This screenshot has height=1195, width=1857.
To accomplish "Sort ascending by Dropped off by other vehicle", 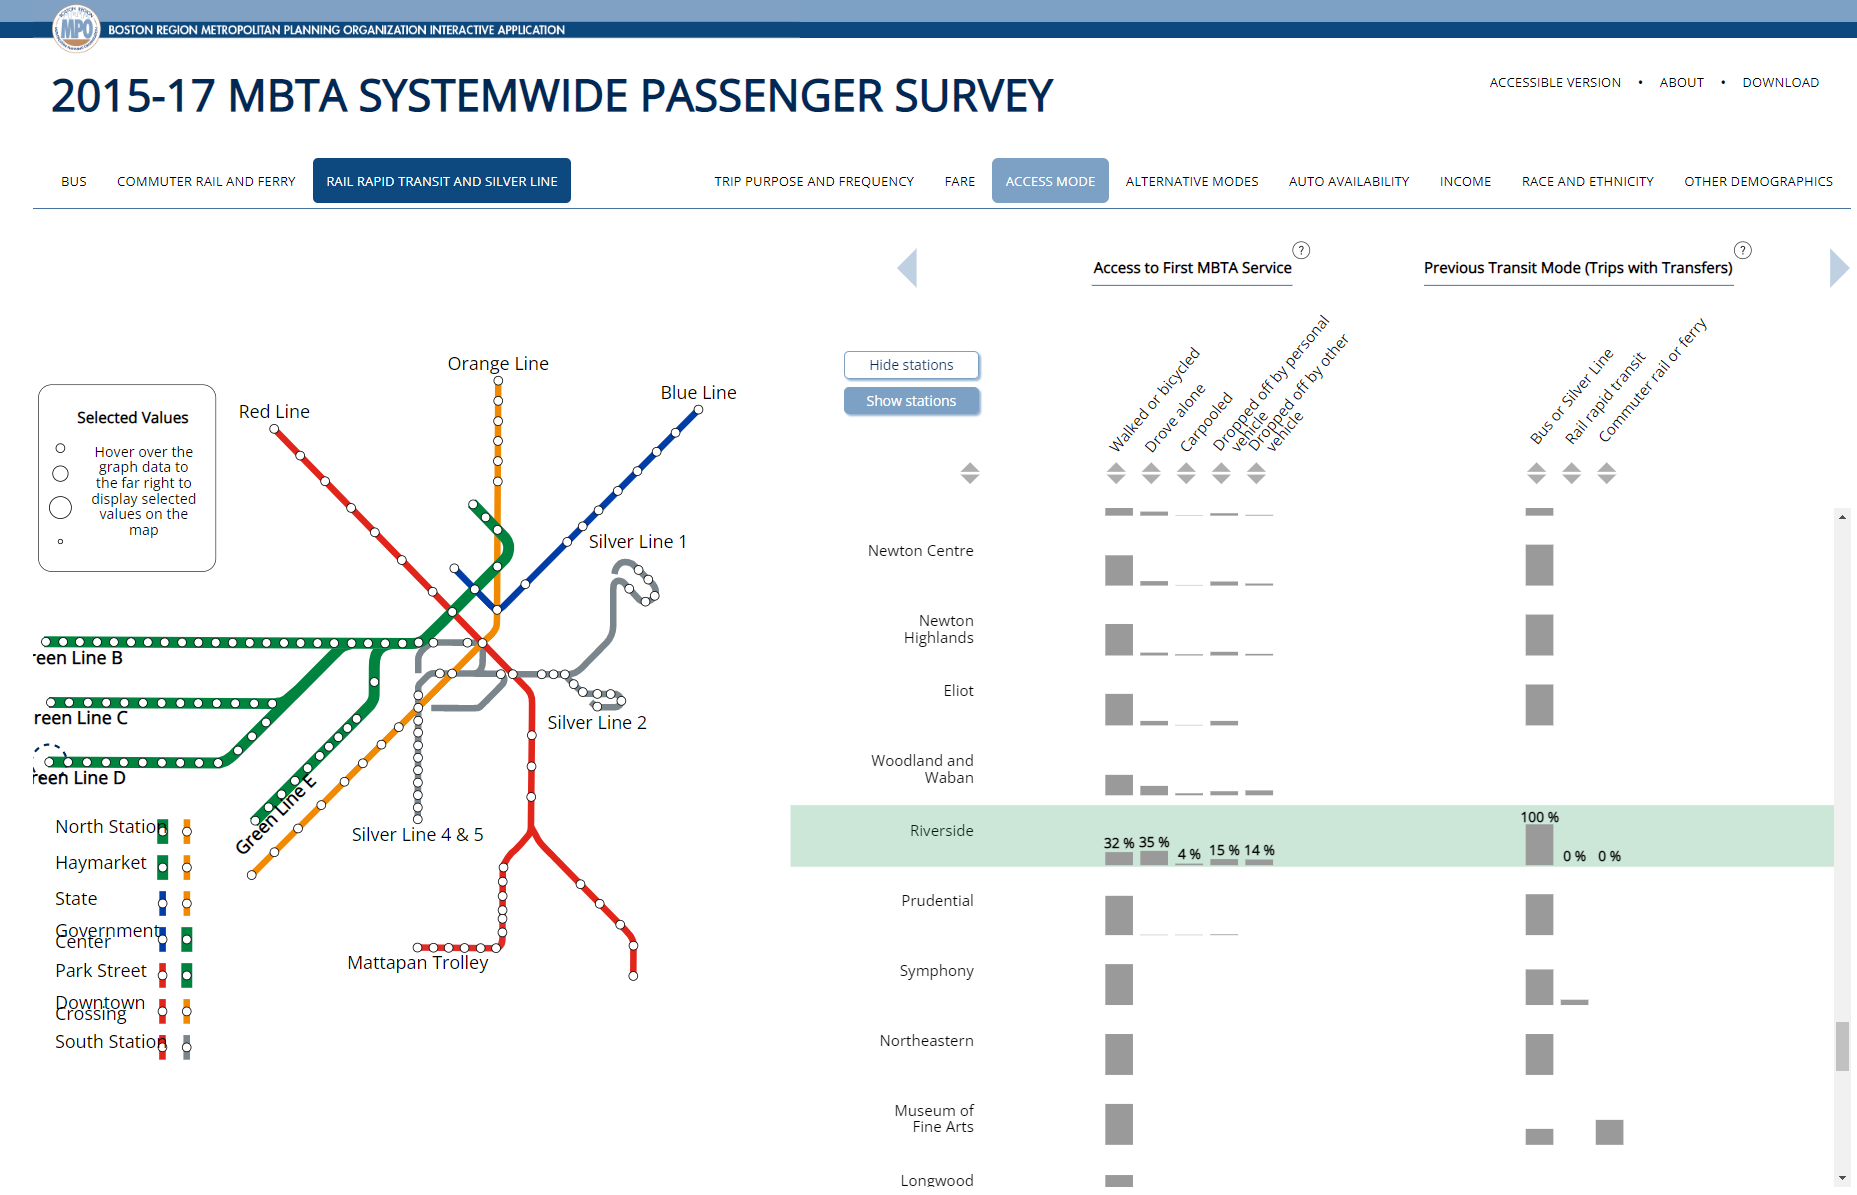I will (1257, 467).
